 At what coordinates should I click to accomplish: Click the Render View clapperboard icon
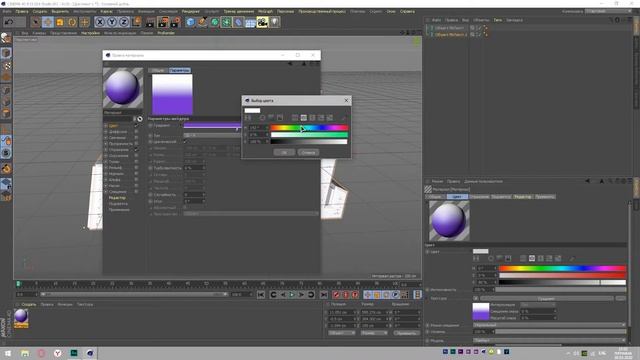click(150, 22)
